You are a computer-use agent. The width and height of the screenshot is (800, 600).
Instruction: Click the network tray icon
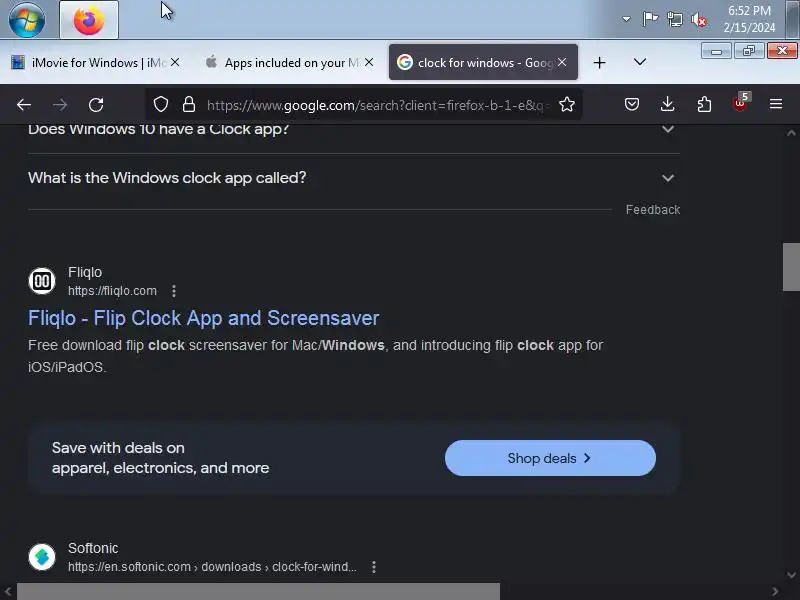click(x=674, y=19)
